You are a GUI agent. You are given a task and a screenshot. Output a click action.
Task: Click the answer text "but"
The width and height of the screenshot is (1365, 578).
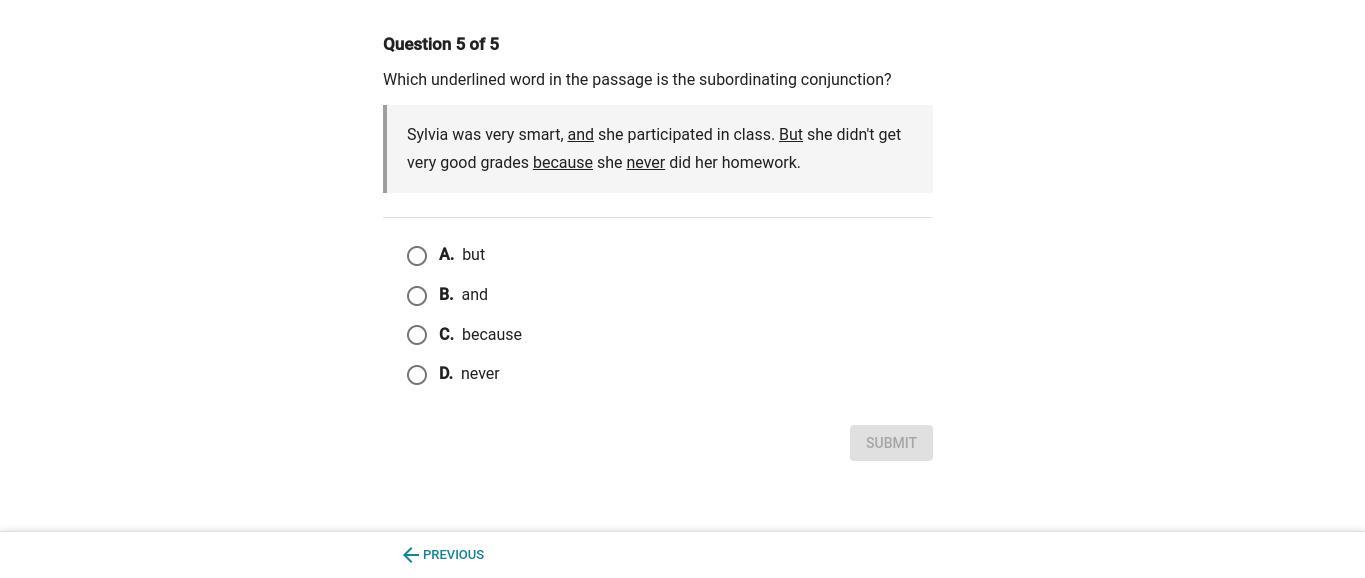473,255
